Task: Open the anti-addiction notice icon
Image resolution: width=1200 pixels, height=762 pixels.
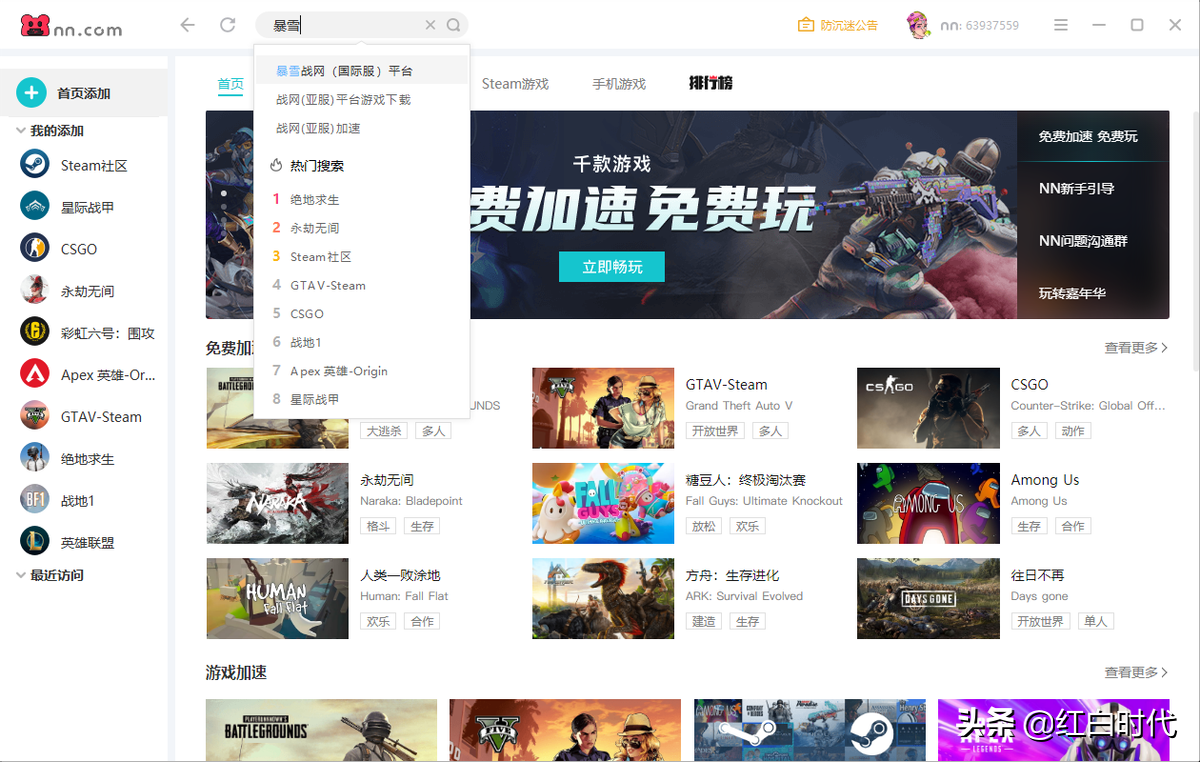Action: [806, 25]
